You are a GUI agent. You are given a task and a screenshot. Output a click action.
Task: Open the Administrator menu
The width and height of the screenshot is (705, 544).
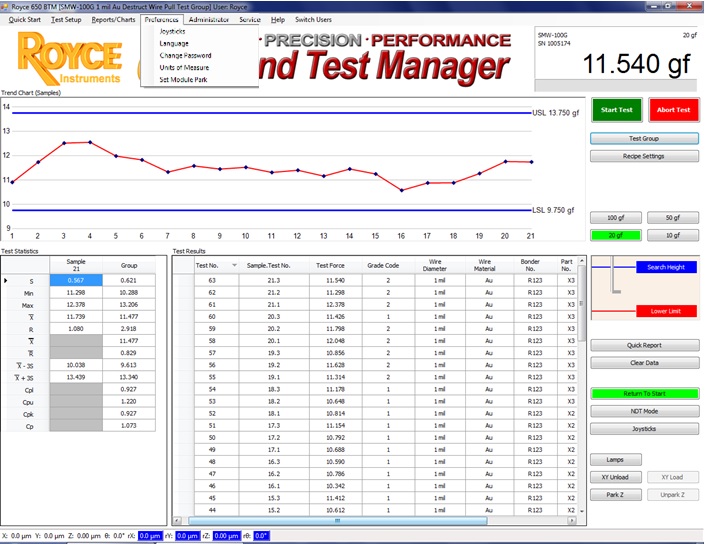click(209, 20)
